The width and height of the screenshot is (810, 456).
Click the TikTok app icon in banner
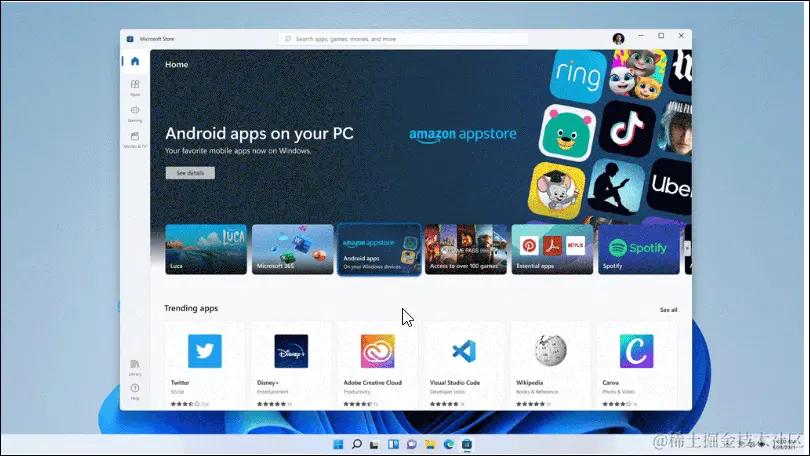tap(627, 129)
